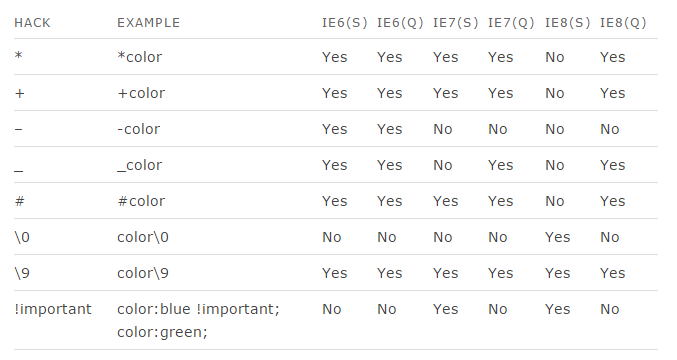Select the IE6(S) column header
Screen dimensions: 677x360
(345, 23)
